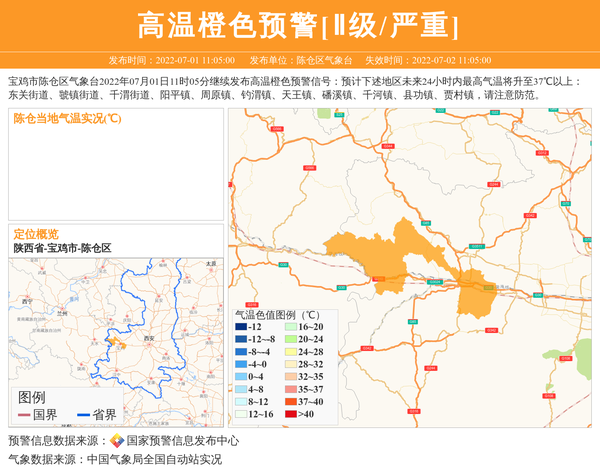Viewport: 600px width, 471px height.
Task: Click the national warning center logo icon
Action: tap(117, 441)
